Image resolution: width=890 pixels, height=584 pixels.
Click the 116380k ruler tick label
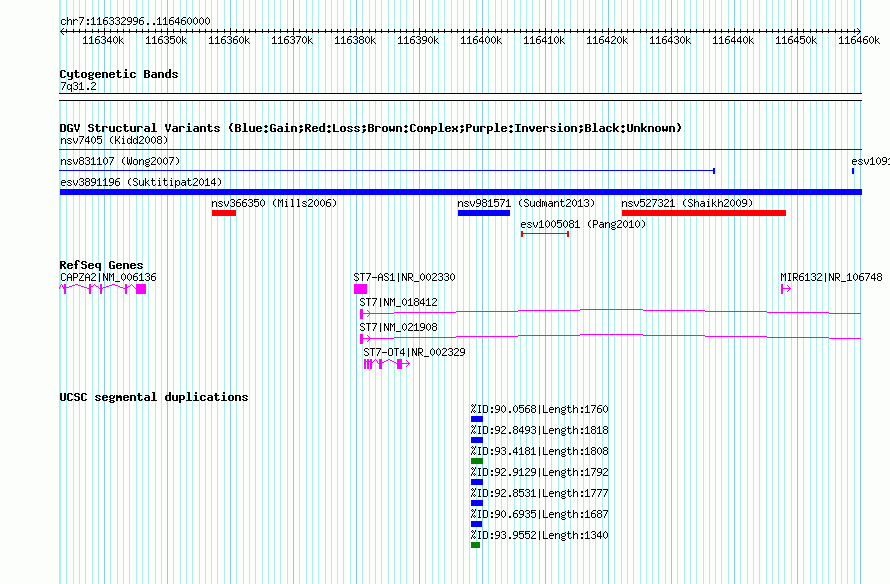click(x=355, y=41)
